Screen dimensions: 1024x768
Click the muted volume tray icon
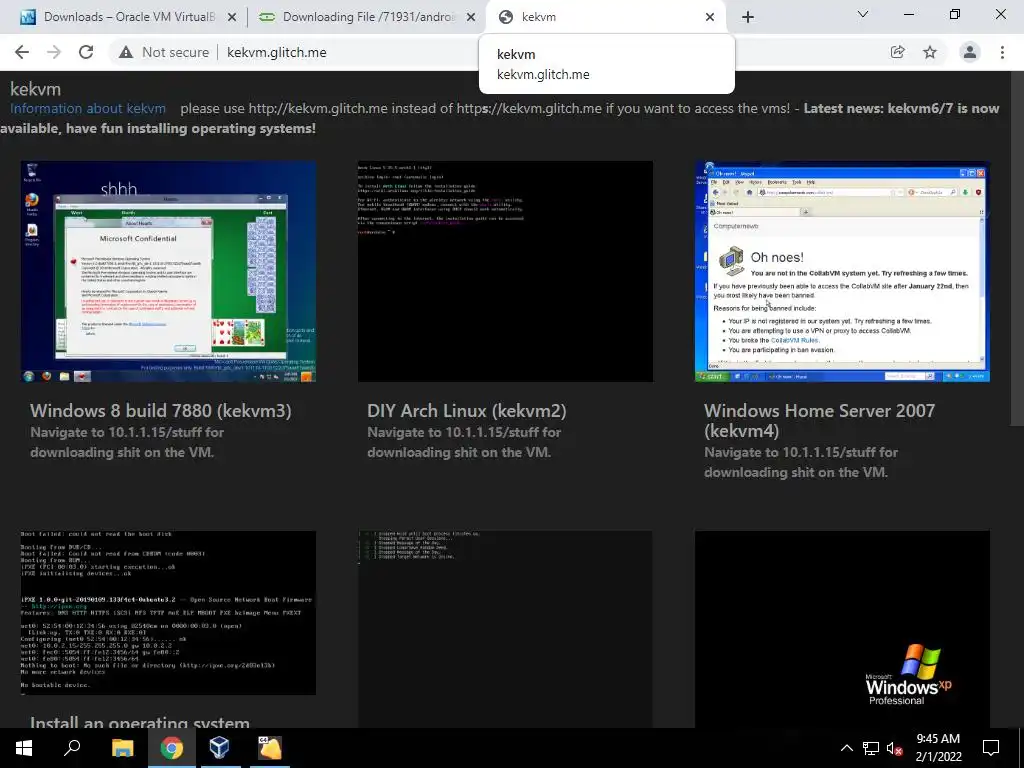895,748
